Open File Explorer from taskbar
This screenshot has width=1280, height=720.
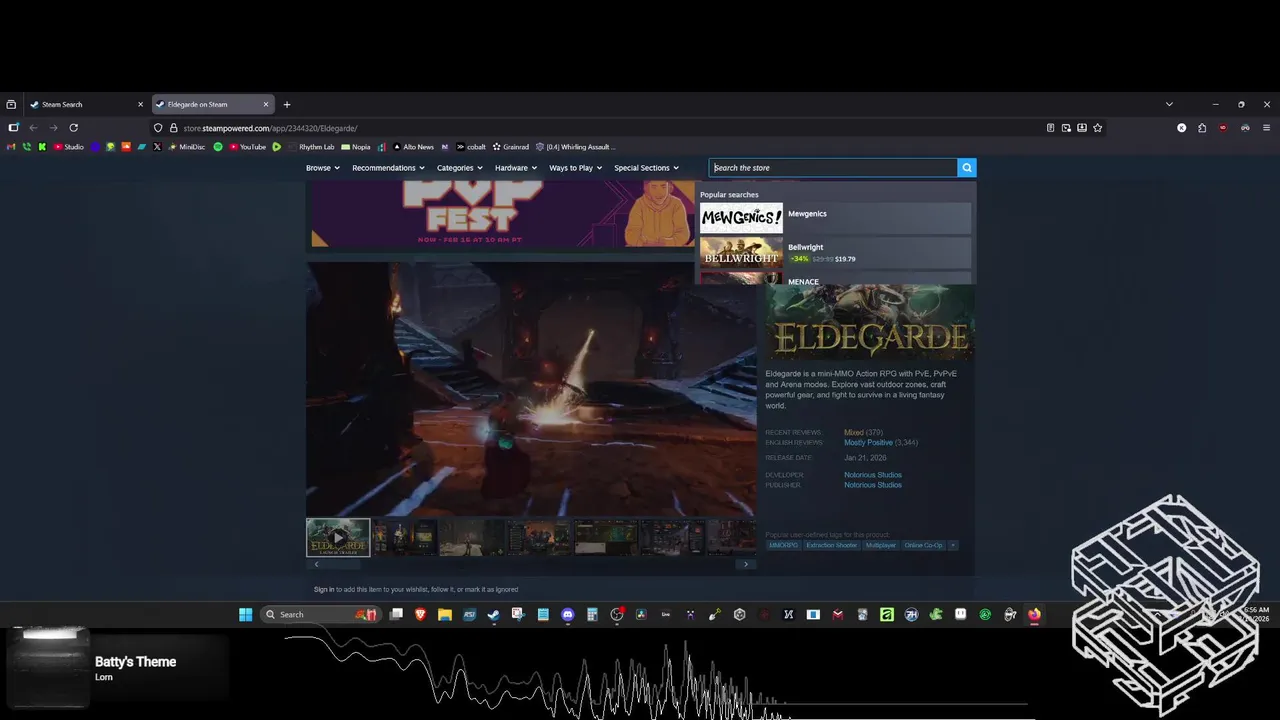(x=445, y=614)
